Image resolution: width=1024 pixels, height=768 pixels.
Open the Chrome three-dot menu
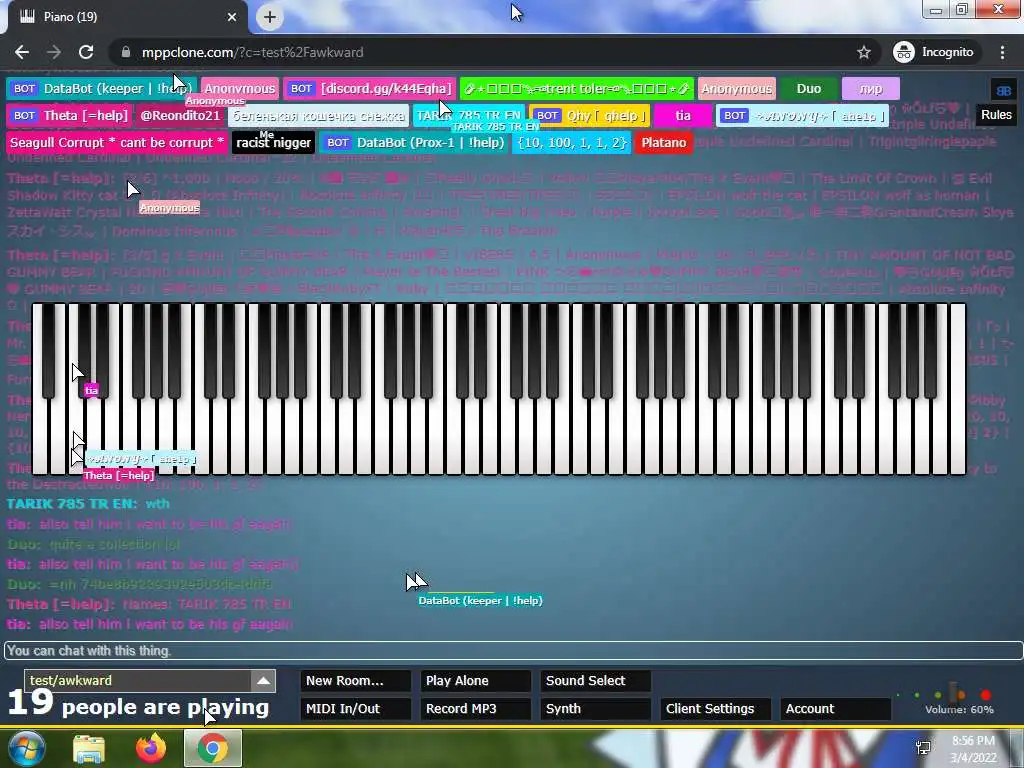point(1002,52)
